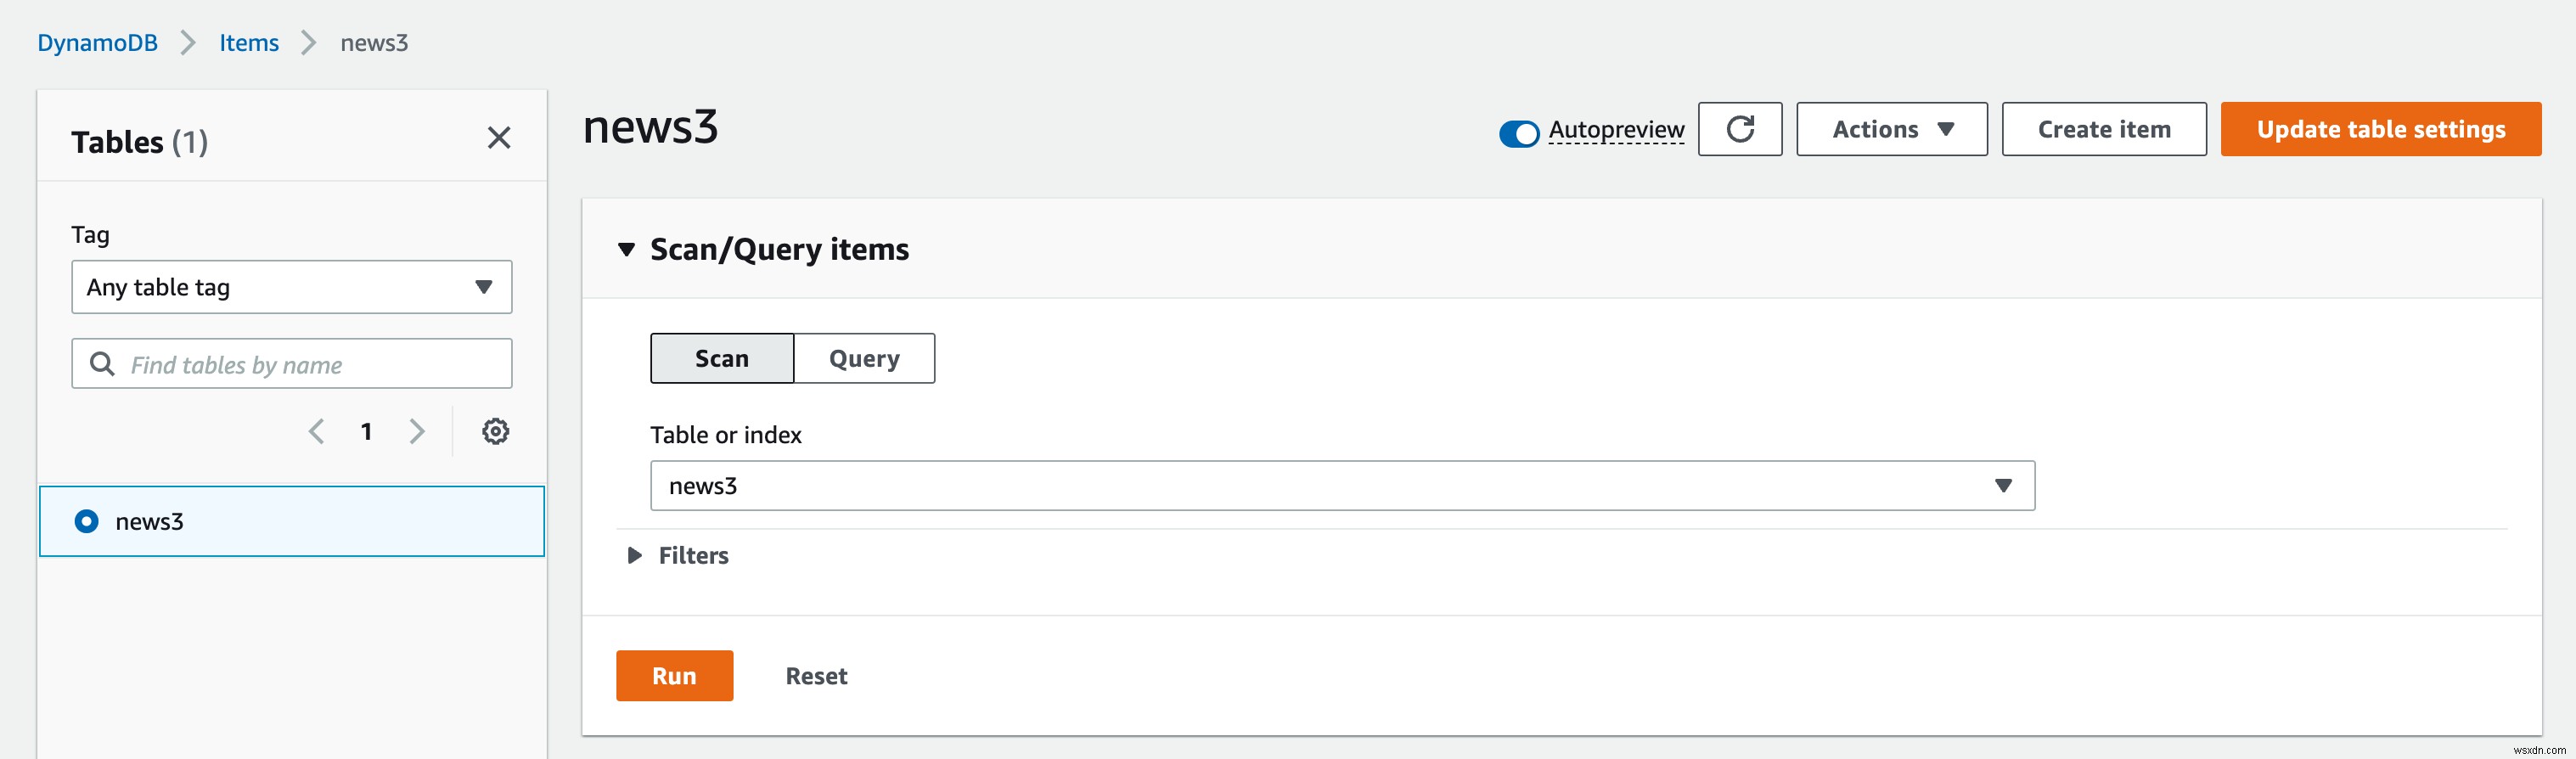Switch to the Query tab
2576x759 pixels.
coord(863,358)
